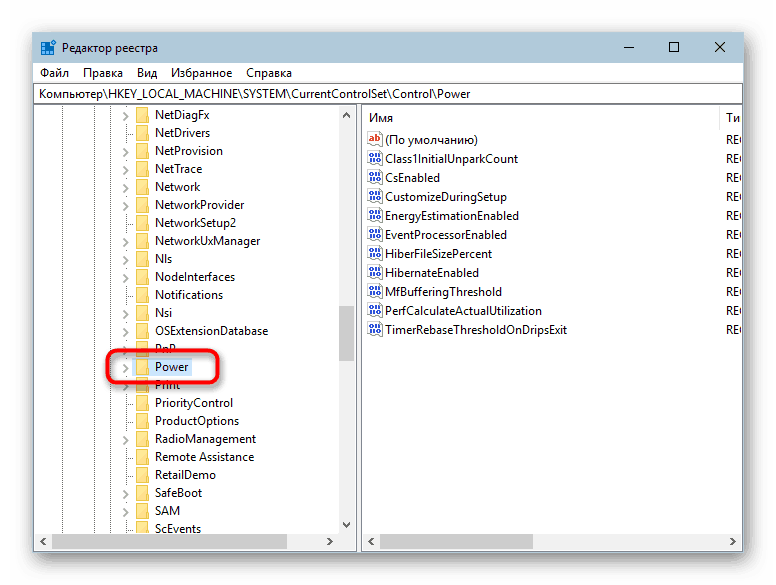
Task: Click the Network folder icon
Action: click(x=142, y=187)
